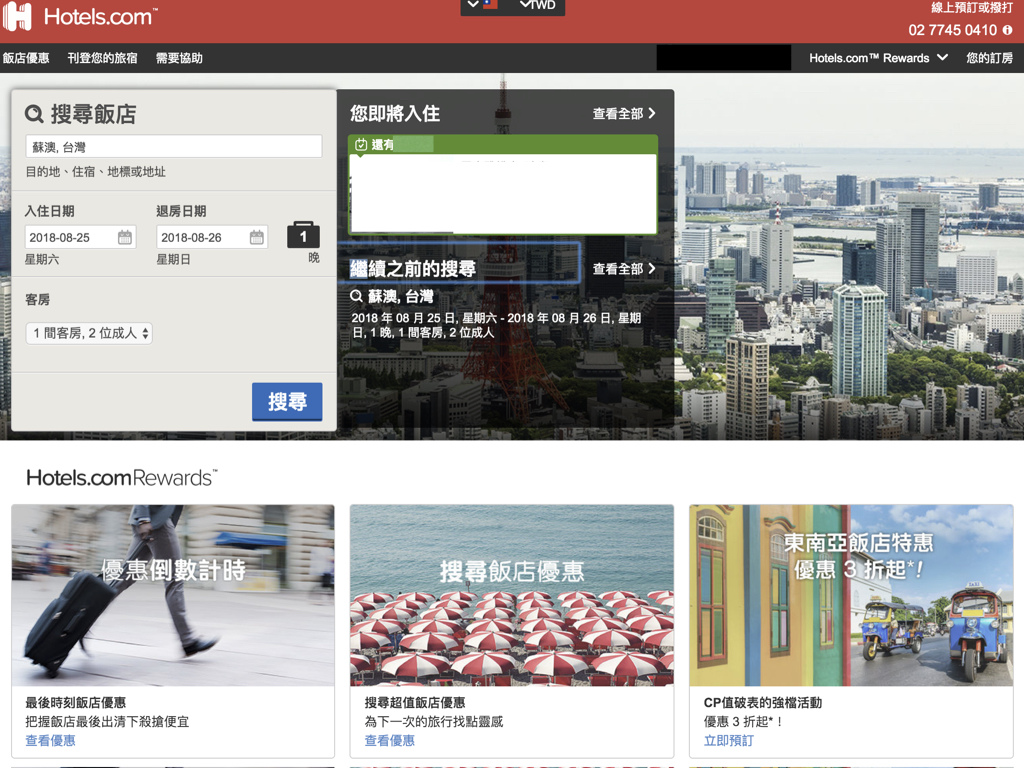Screen dimensions: 1024x768
Task: Click the check-in date field 2018-08-25
Action: tap(80, 237)
